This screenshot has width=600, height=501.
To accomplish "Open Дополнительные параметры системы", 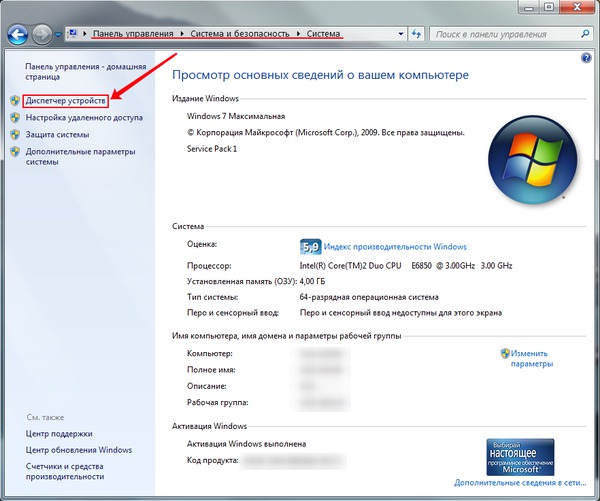I will tap(80, 157).
